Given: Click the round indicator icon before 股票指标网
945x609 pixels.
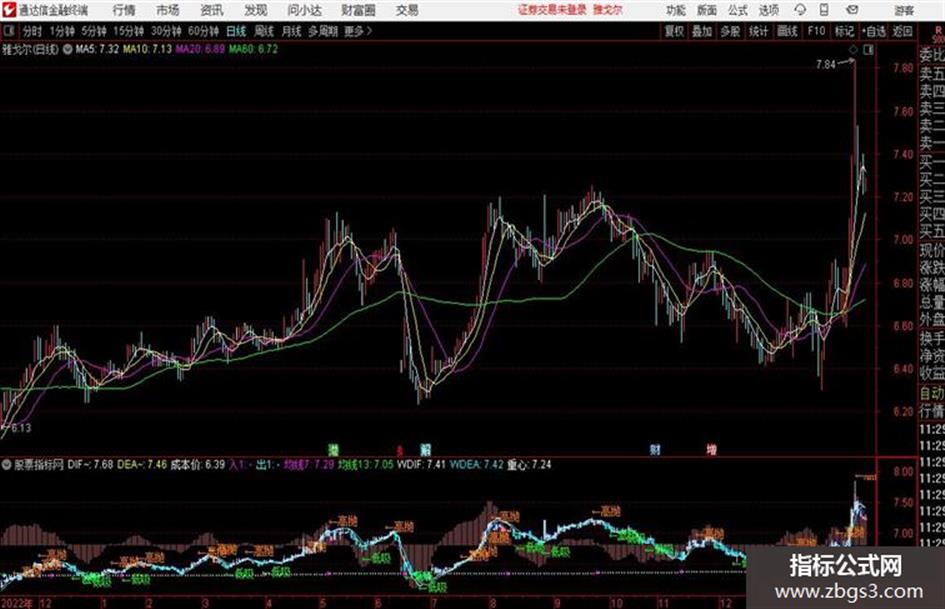Looking at the screenshot, I should tap(7, 465).
